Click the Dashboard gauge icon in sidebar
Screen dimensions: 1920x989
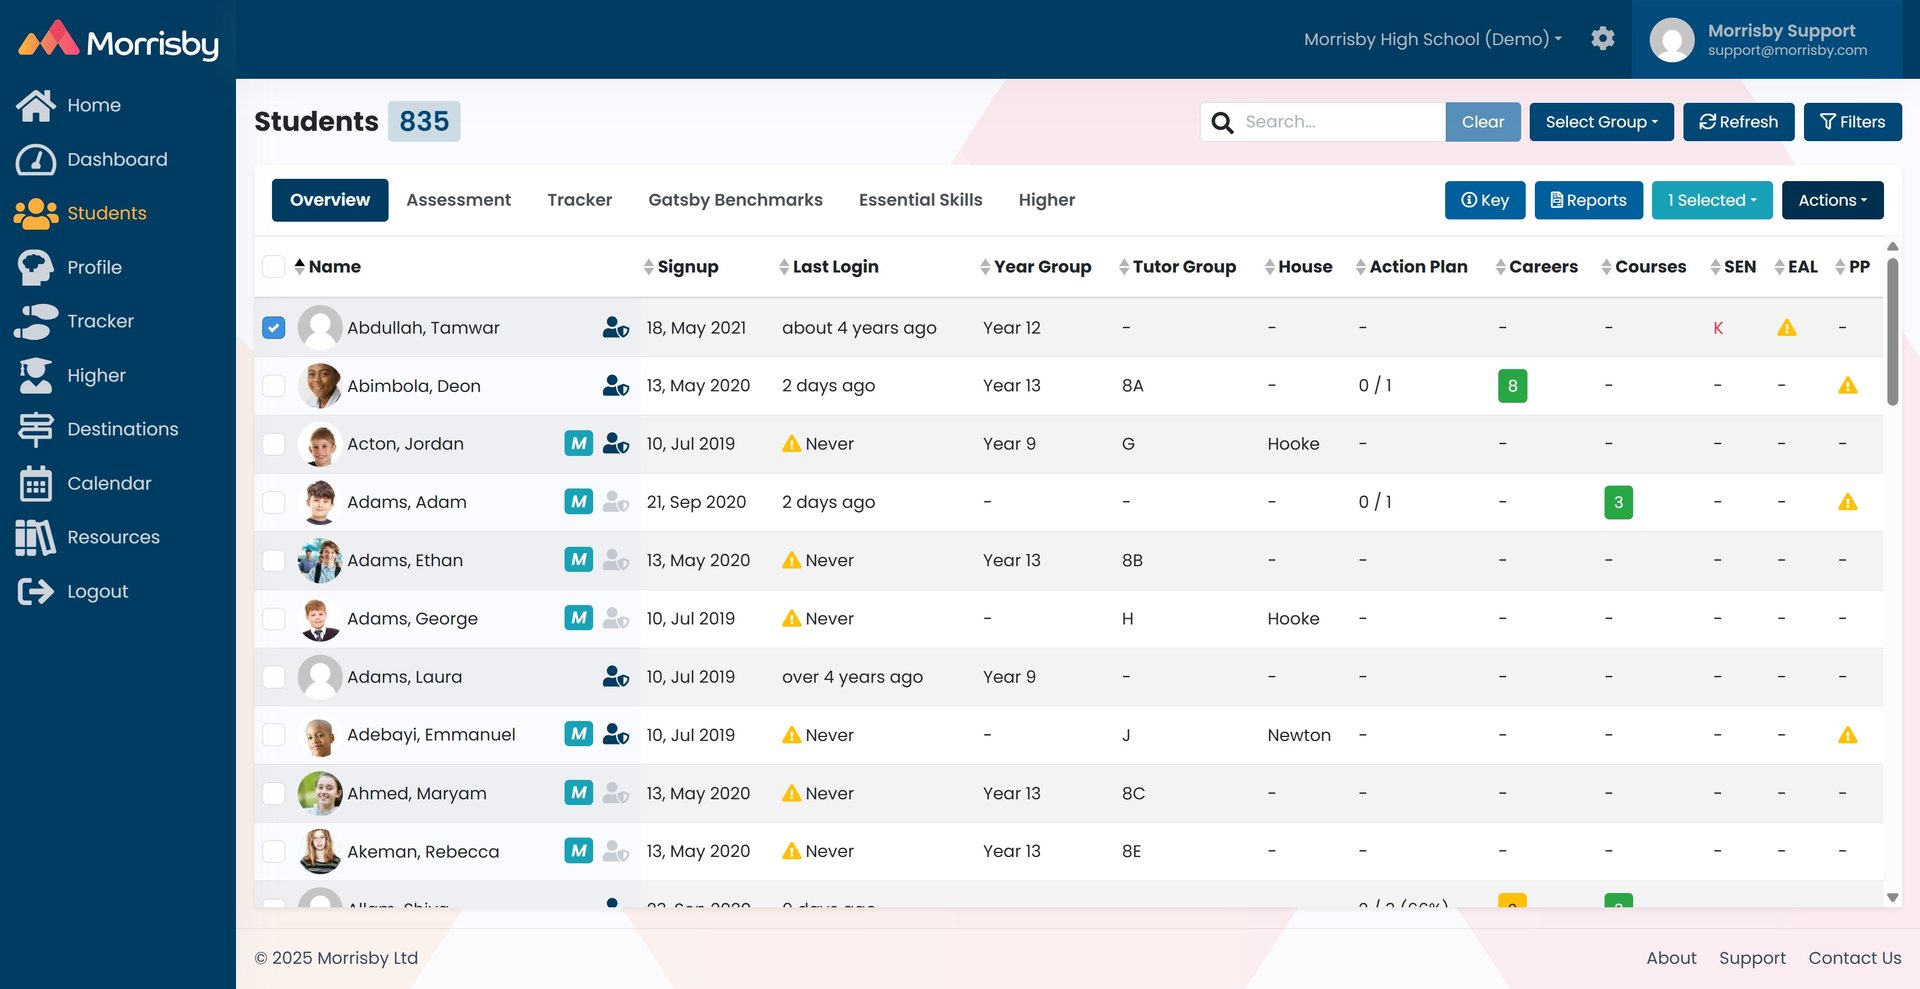click(36, 160)
